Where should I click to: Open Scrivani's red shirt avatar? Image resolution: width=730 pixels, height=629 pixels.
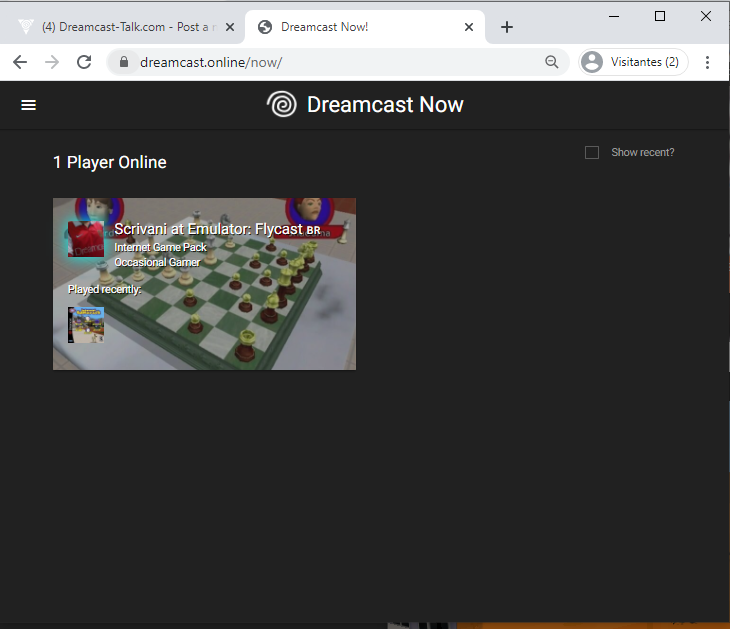[86, 239]
